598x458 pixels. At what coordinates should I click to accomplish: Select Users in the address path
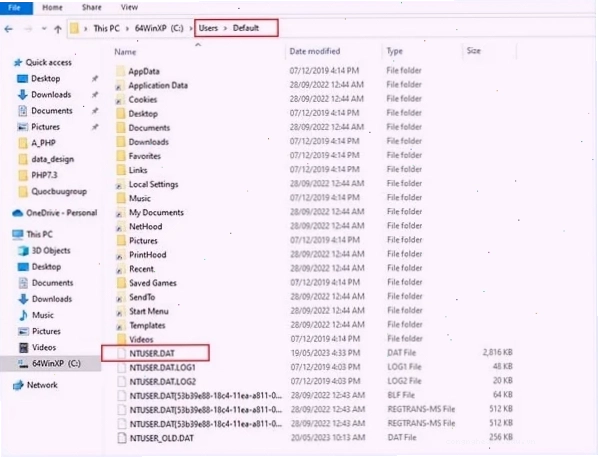[x=208, y=28]
